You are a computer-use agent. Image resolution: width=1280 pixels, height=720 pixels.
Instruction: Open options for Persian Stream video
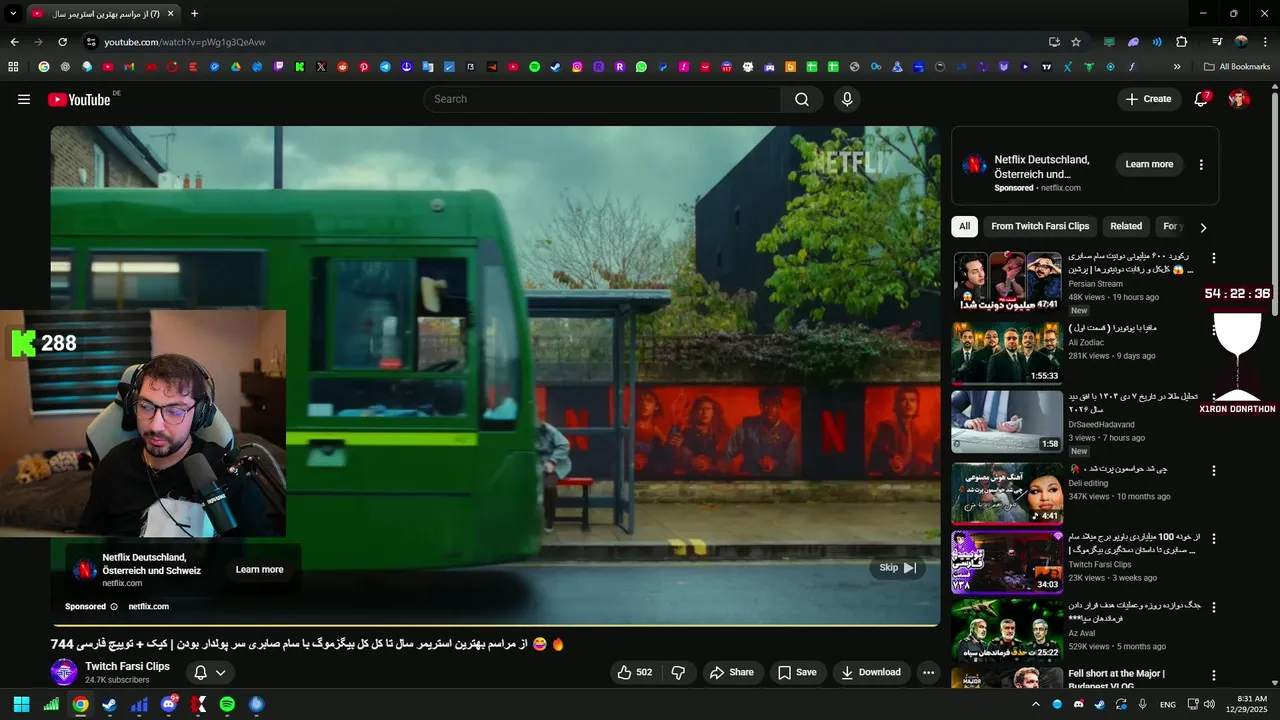[1214, 258]
